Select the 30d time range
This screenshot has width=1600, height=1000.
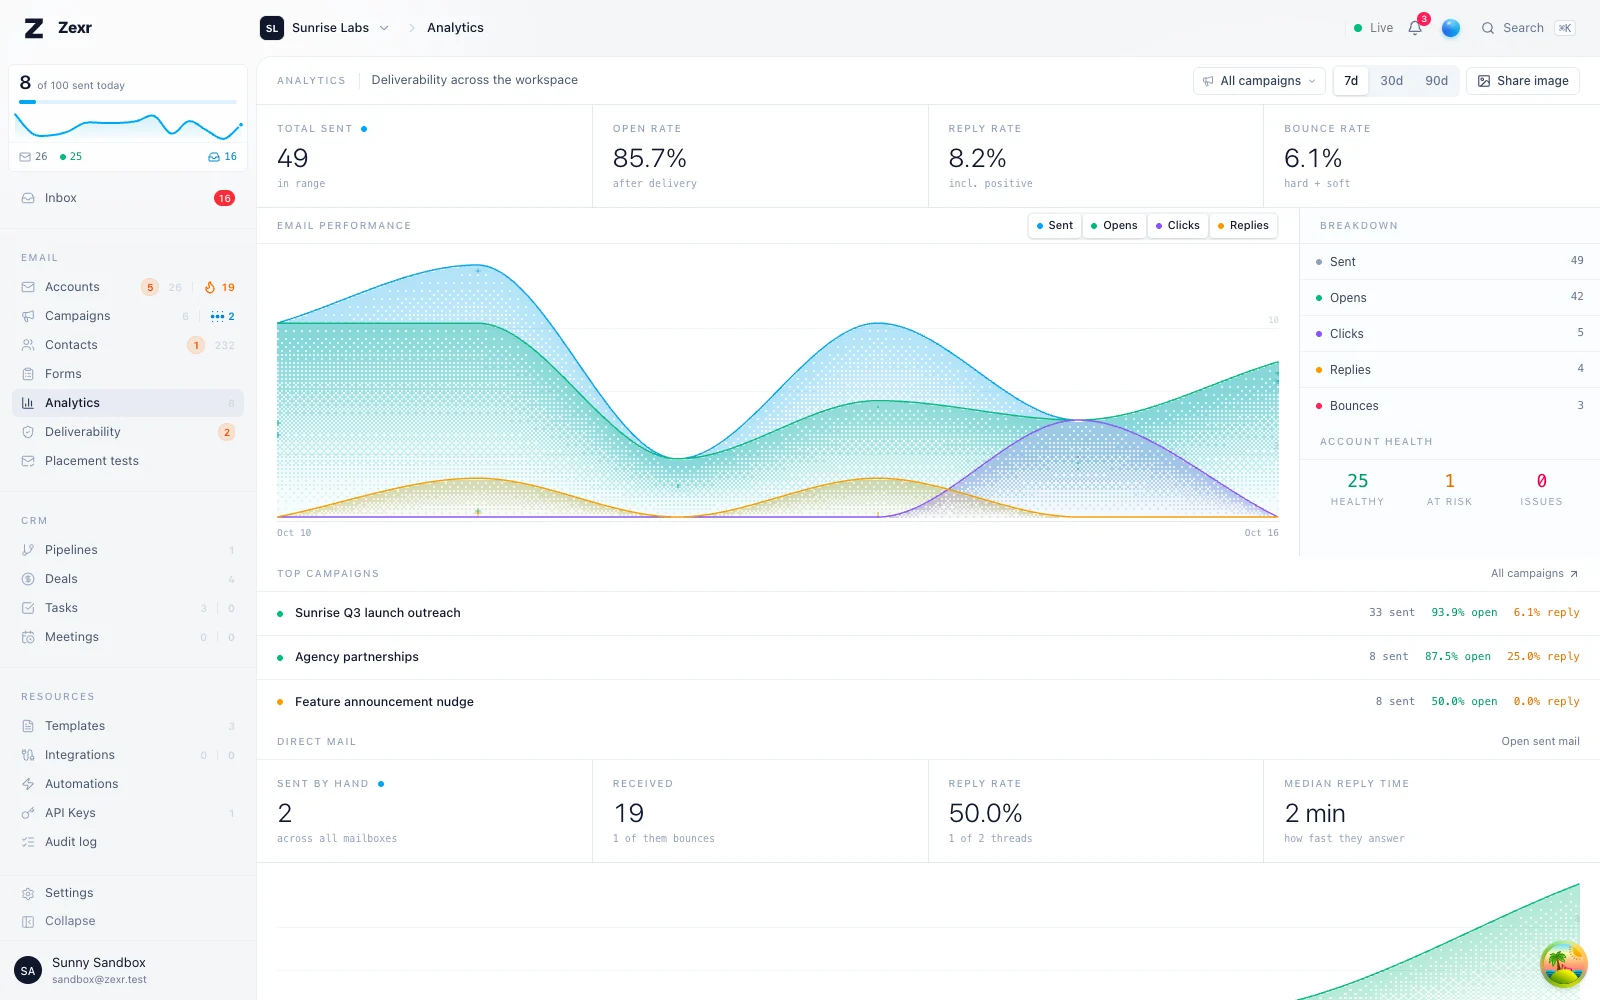pyautogui.click(x=1391, y=81)
